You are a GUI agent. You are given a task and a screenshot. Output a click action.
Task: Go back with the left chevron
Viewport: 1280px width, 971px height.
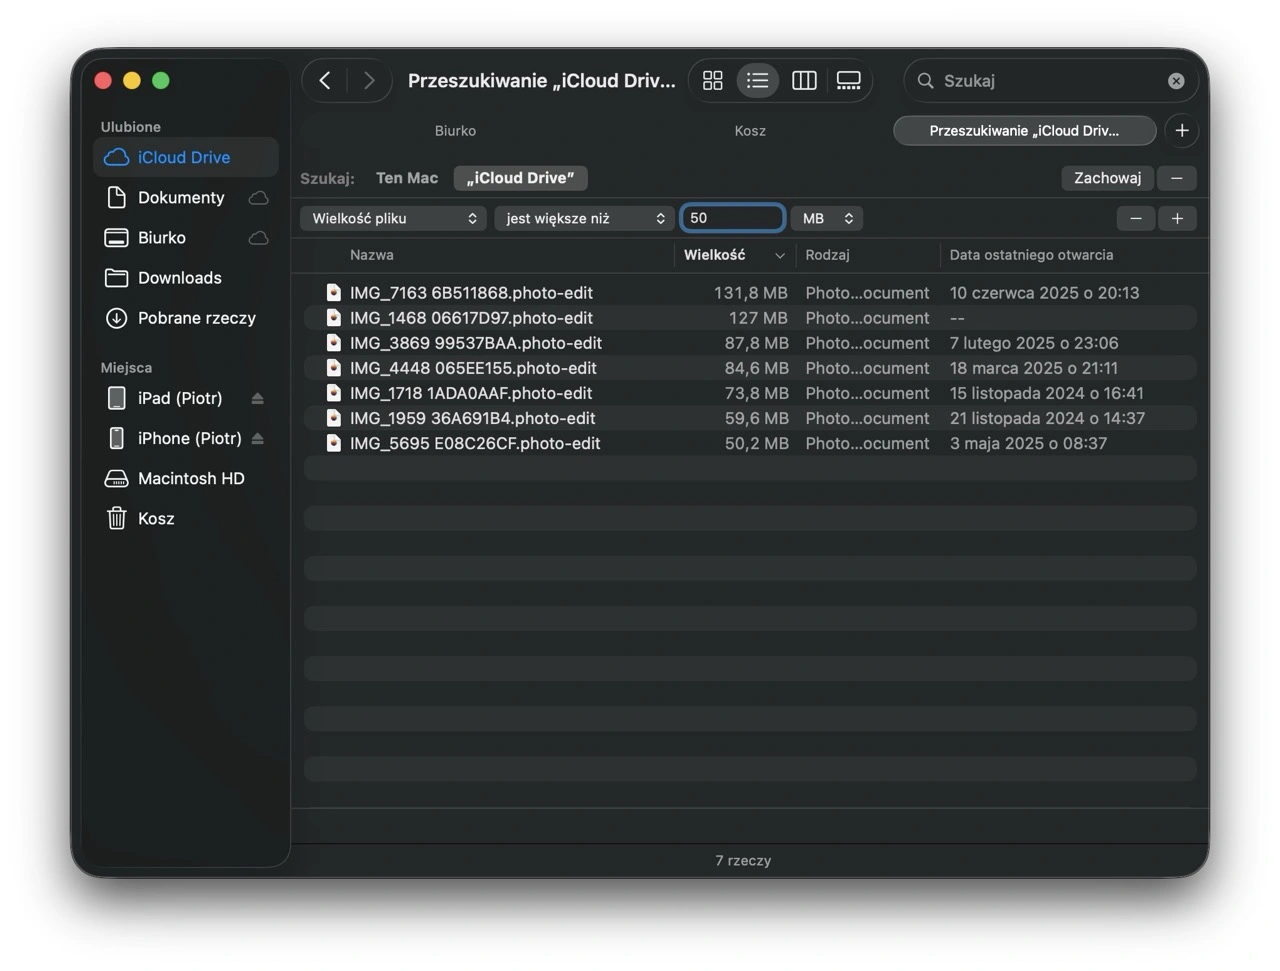[325, 81]
